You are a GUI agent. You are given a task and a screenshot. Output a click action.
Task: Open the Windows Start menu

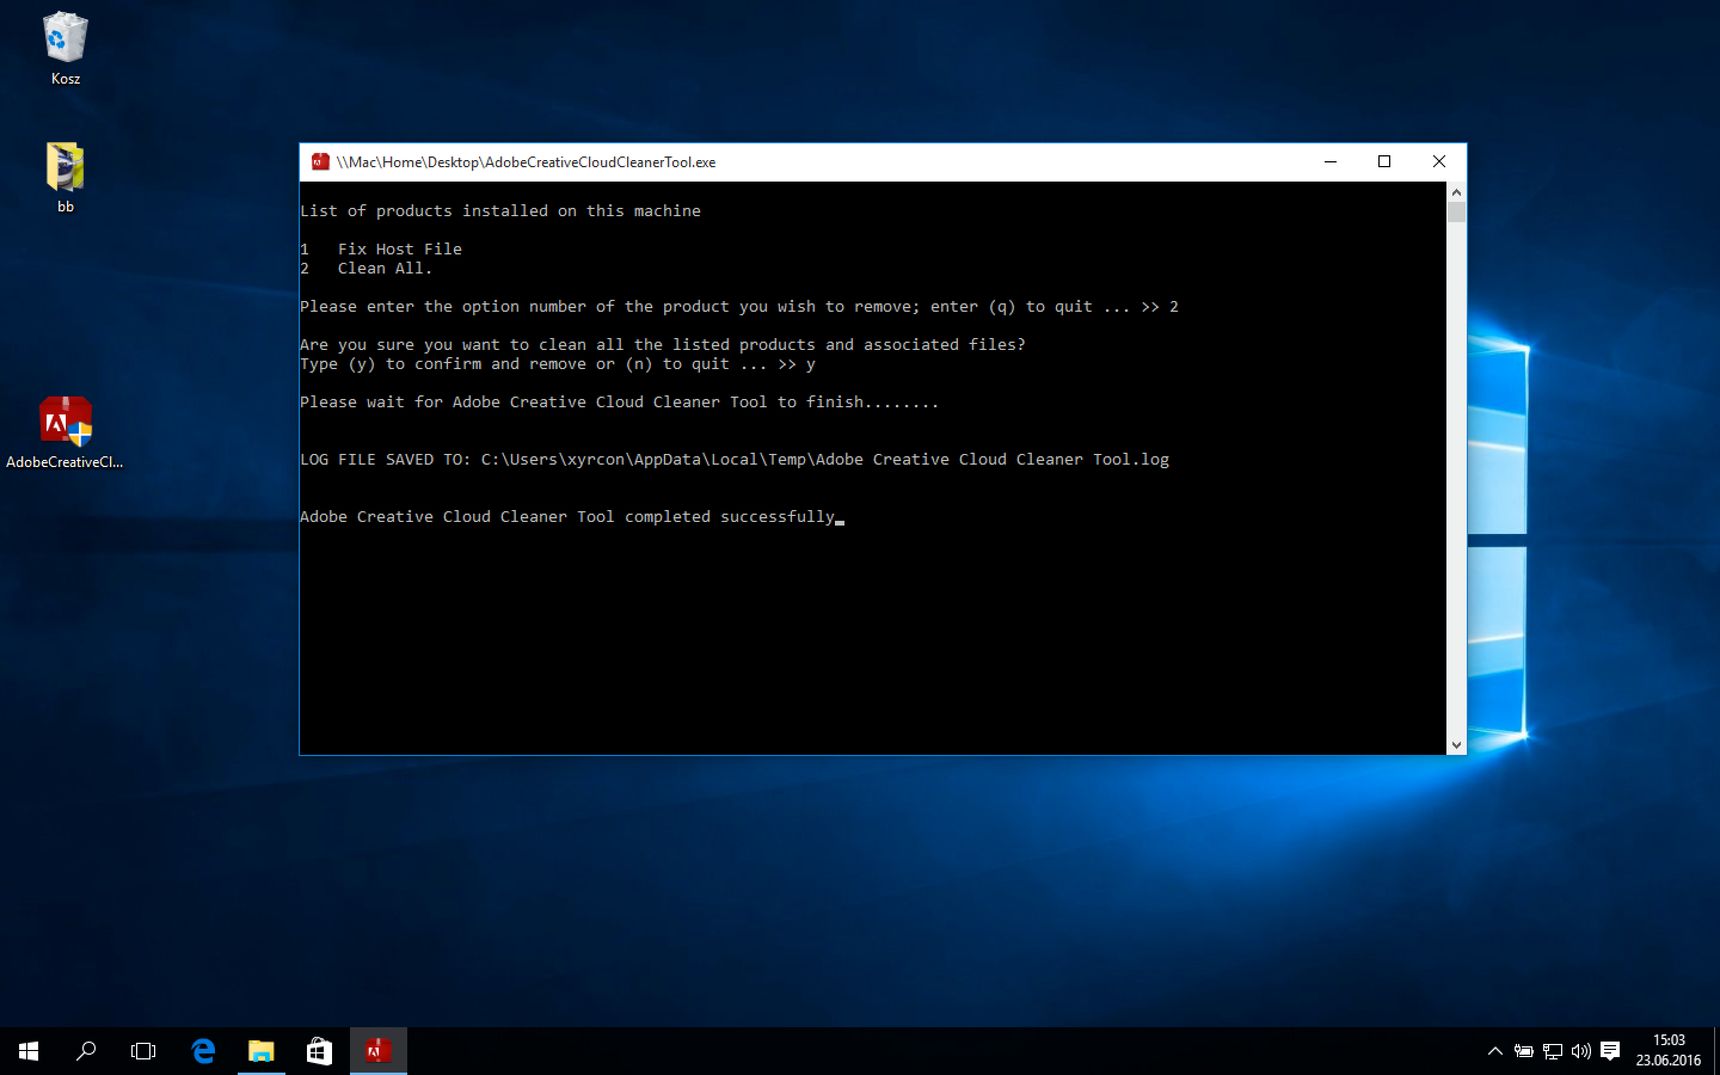(x=28, y=1051)
